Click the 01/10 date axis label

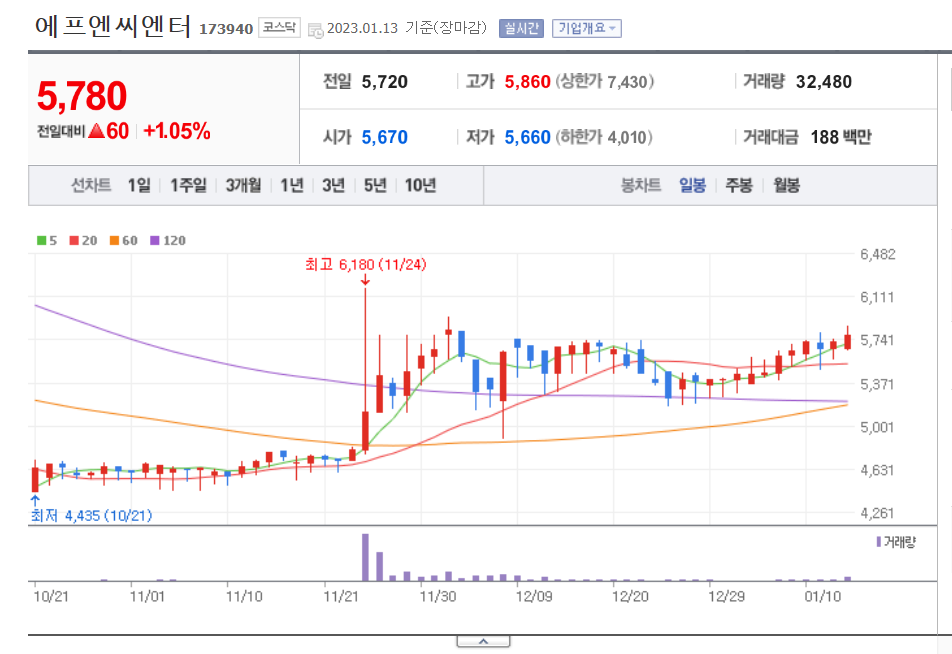click(x=823, y=596)
